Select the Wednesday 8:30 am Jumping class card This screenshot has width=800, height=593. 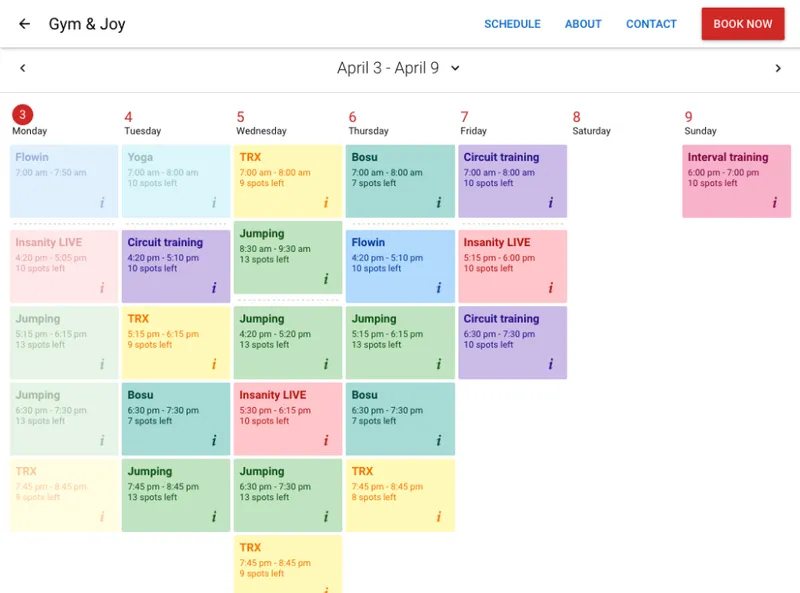288,257
